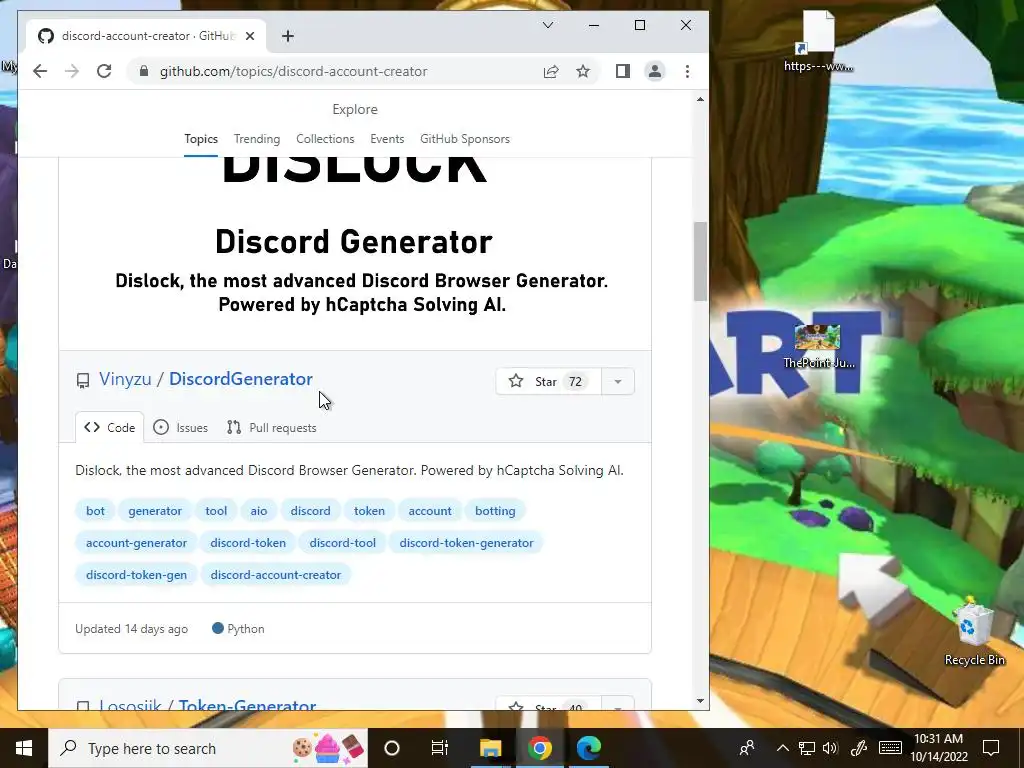1024x768 pixels.
Task: Open the Code tab of DiscordGenerator
Action: pos(110,427)
